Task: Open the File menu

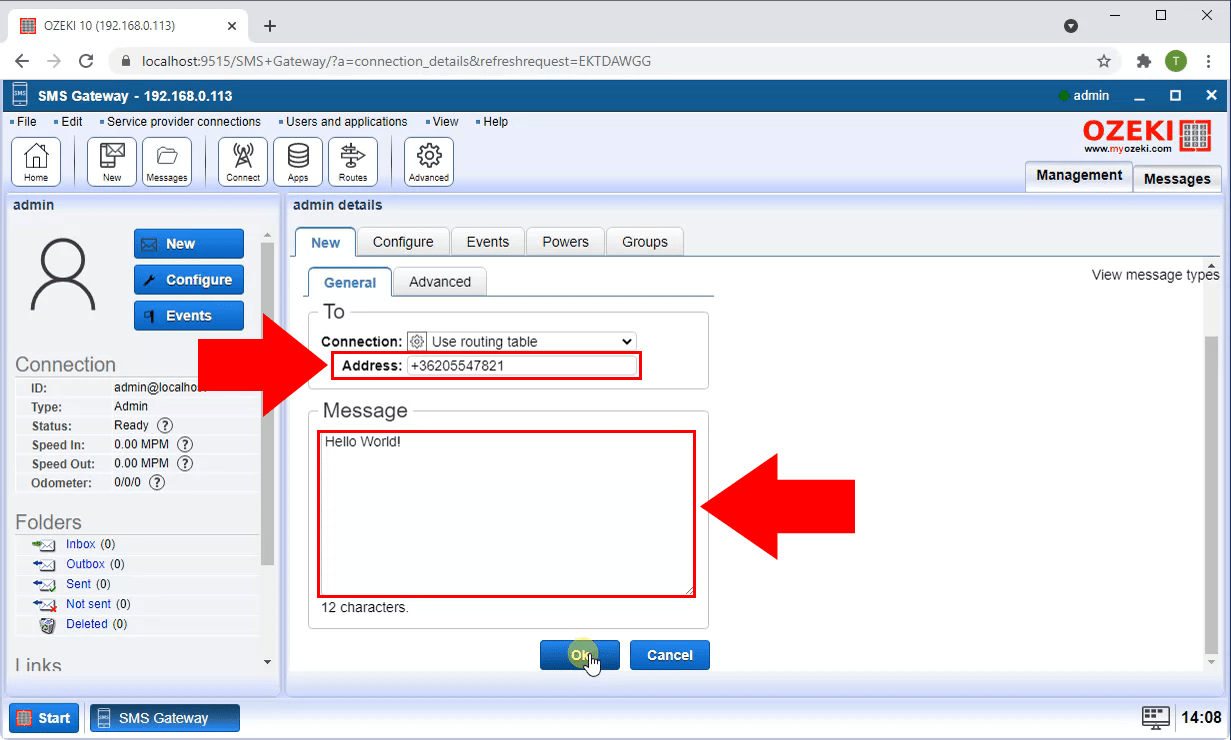Action: (26, 122)
